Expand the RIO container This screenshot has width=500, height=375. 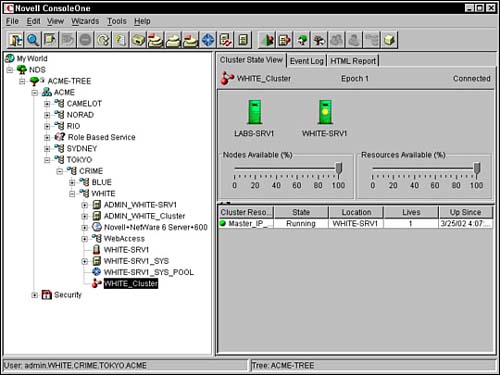point(47,126)
